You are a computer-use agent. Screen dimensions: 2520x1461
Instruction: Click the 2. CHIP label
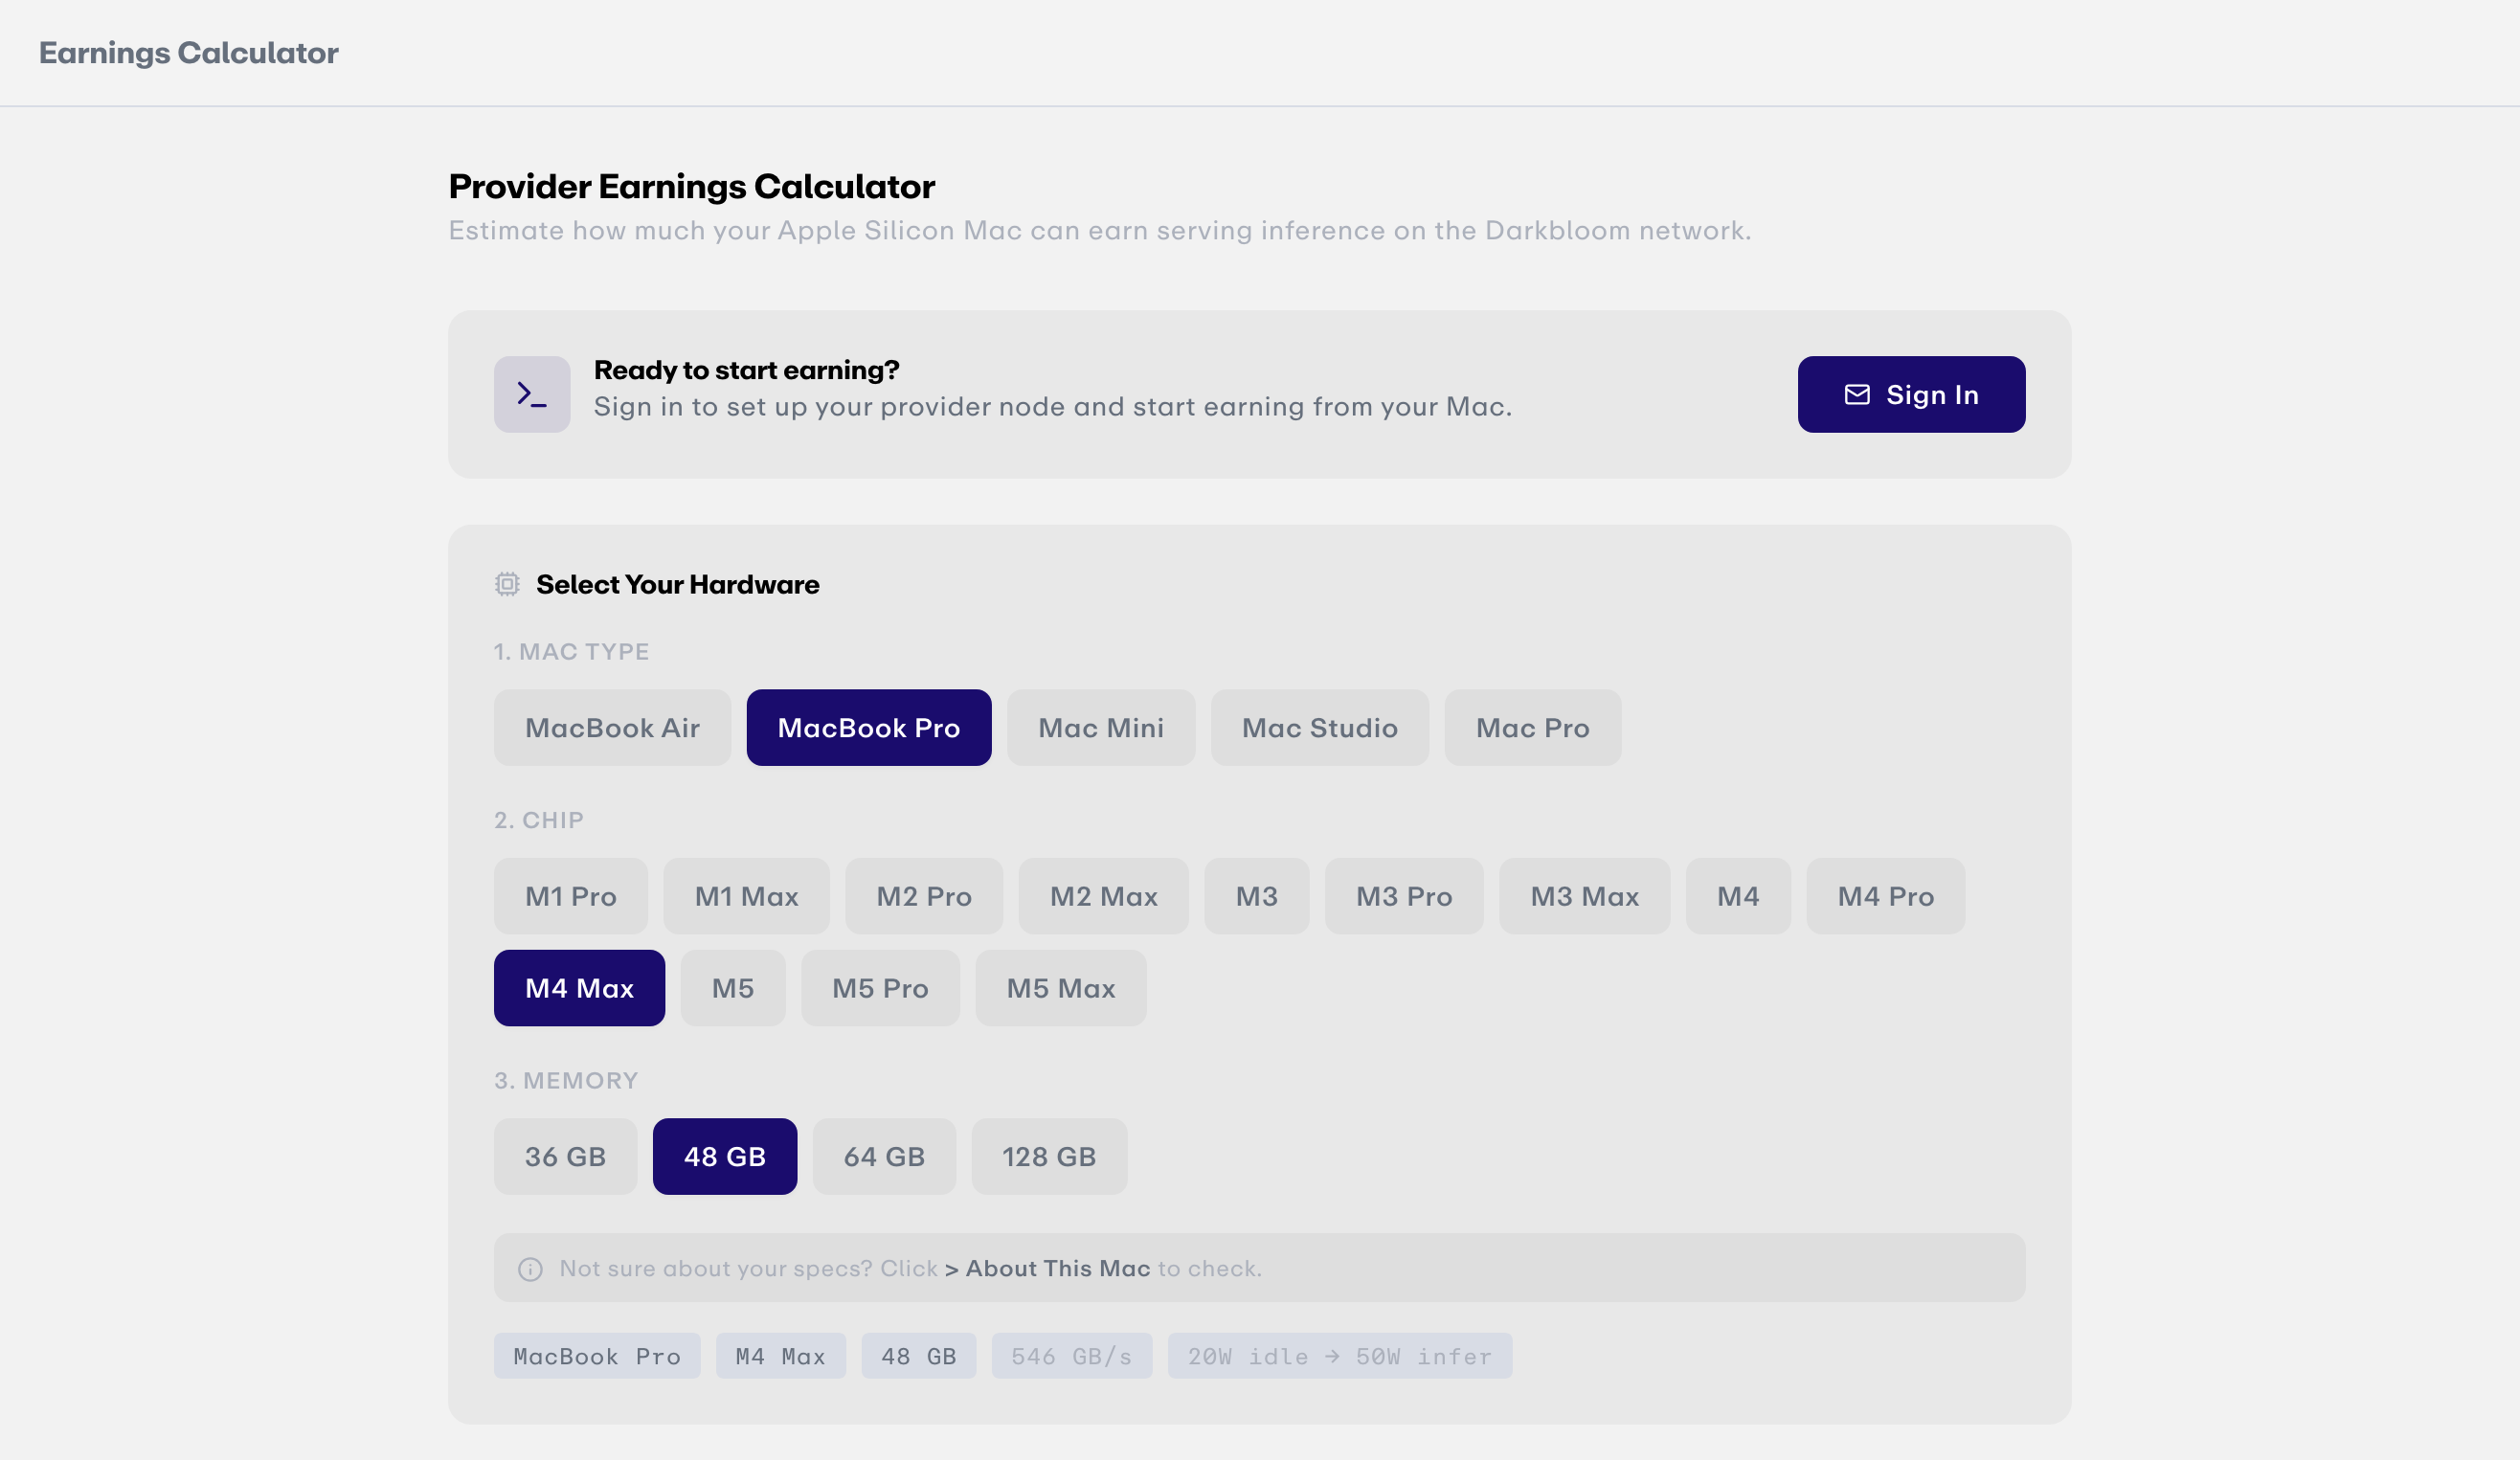click(x=538, y=820)
